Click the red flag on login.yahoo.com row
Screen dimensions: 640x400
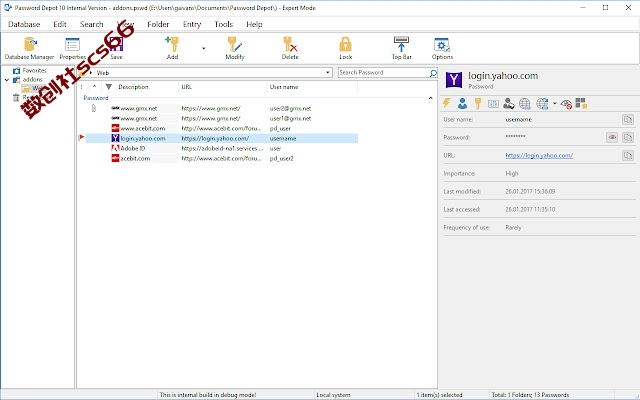[x=81, y=138]
